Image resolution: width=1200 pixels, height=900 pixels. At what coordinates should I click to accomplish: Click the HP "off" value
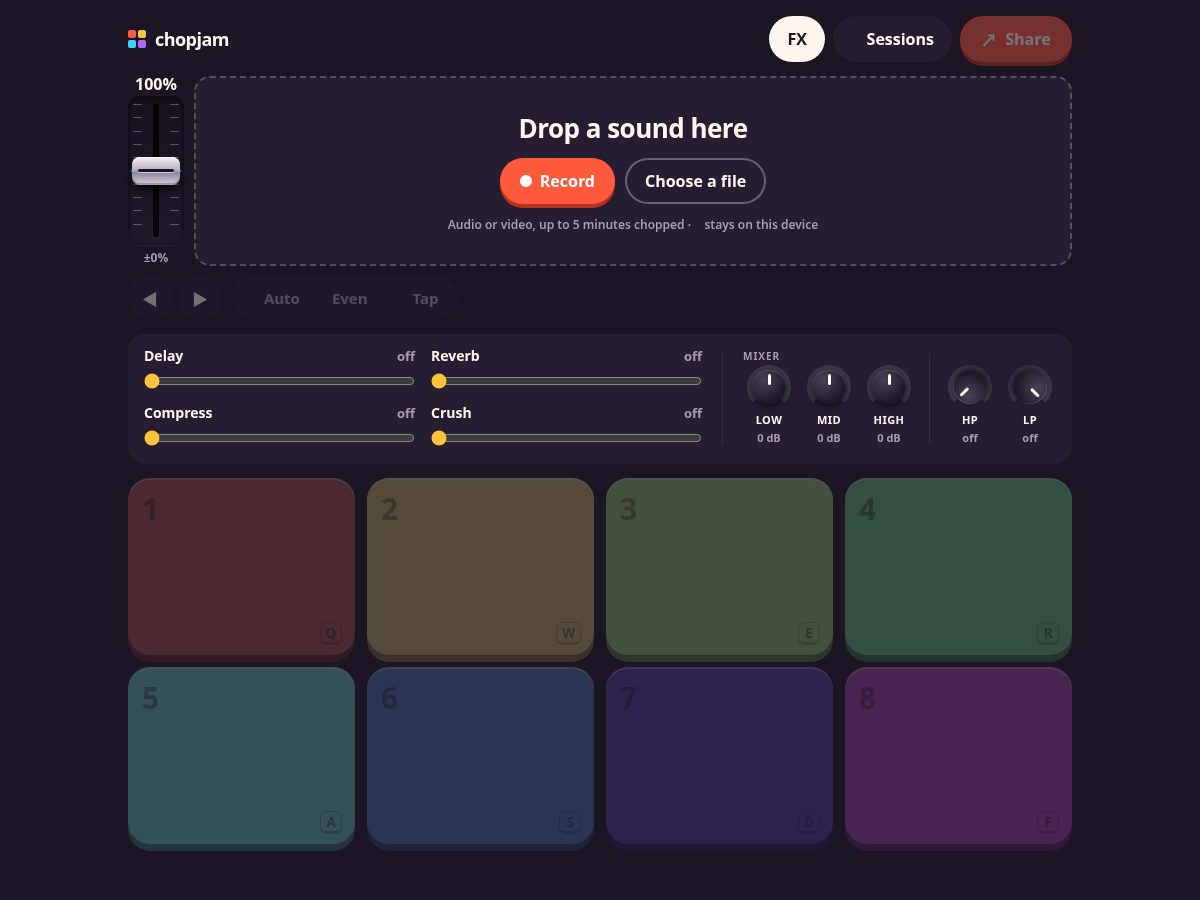click(x=970, y=438)
